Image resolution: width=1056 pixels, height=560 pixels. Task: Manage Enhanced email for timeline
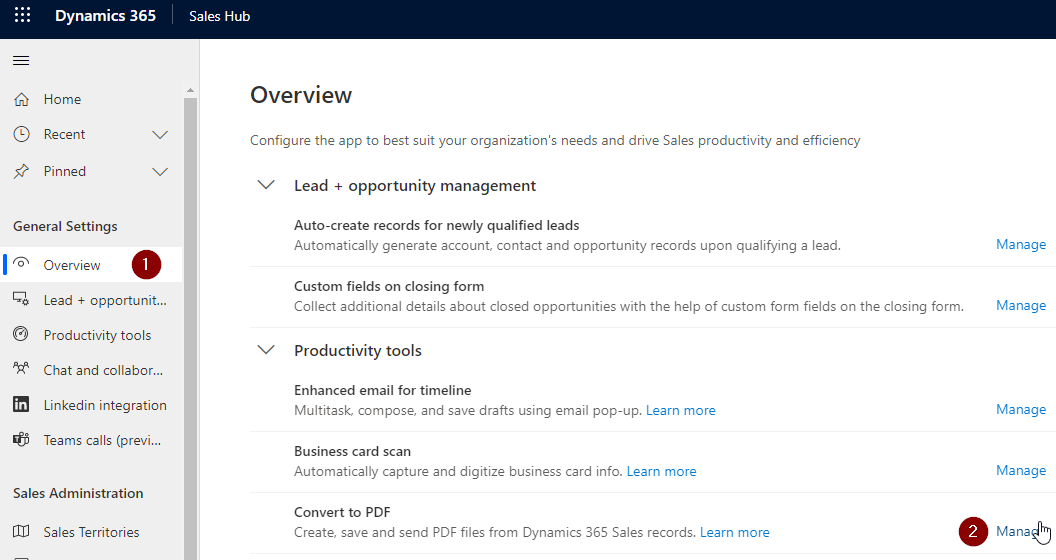(1021, 409)
